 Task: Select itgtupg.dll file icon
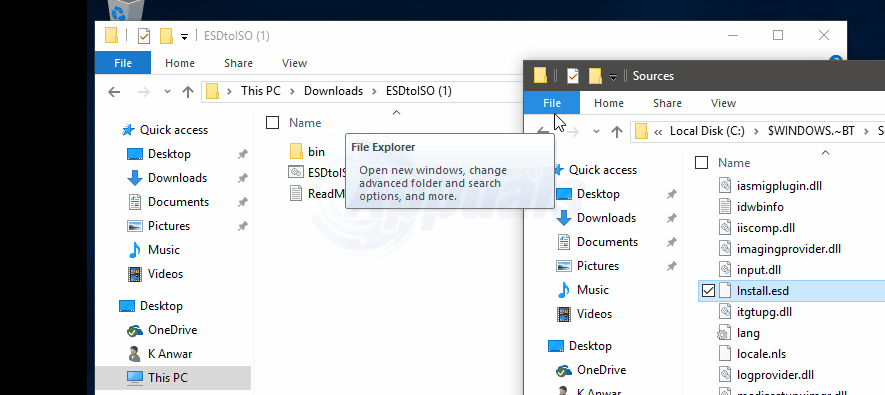(x=725, y=311)
